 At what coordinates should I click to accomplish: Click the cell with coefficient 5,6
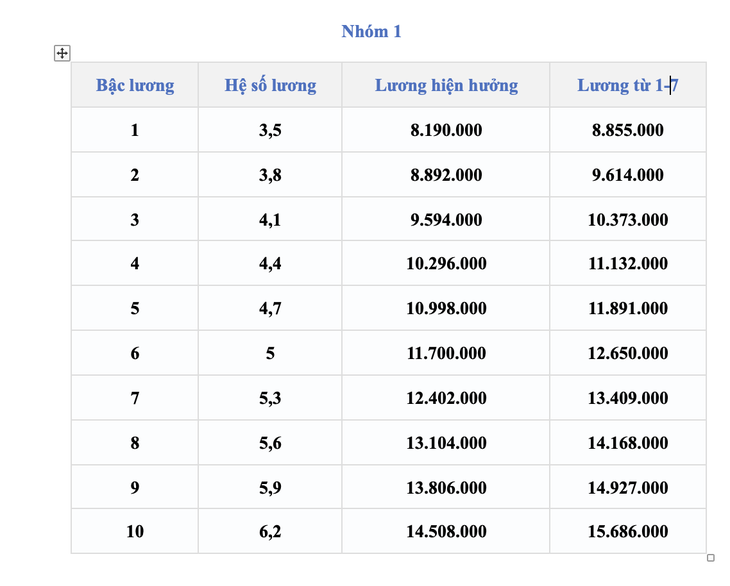click(270, 443)
